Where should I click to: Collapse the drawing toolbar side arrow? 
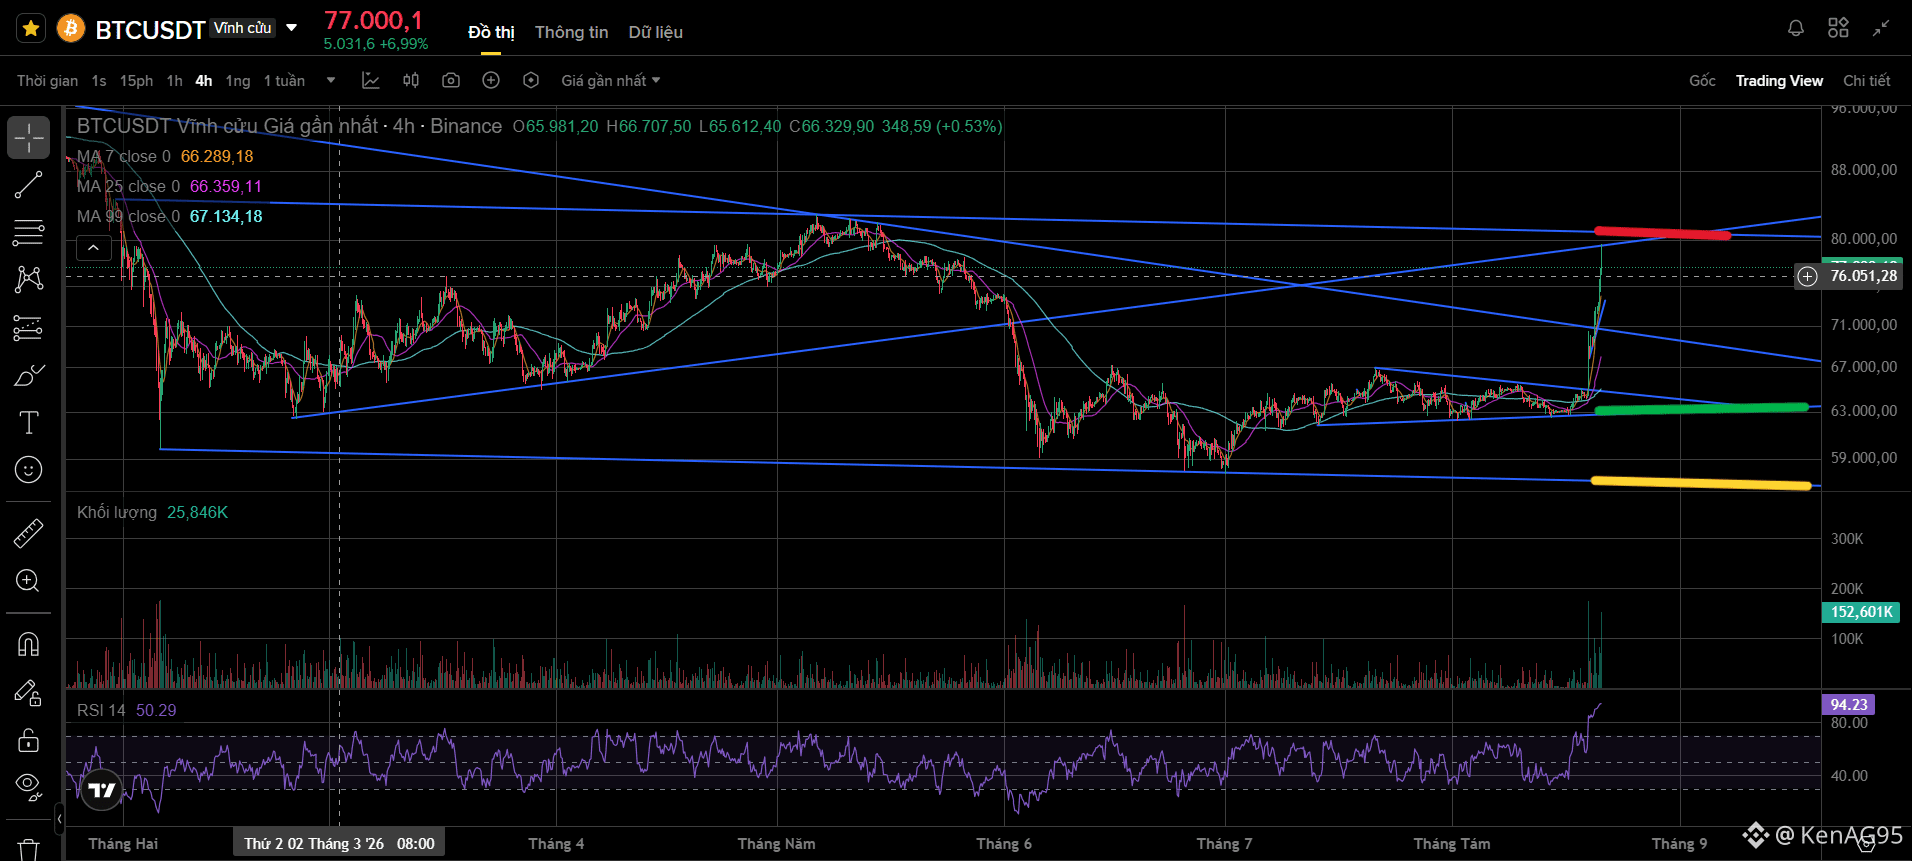pos(59,819)
